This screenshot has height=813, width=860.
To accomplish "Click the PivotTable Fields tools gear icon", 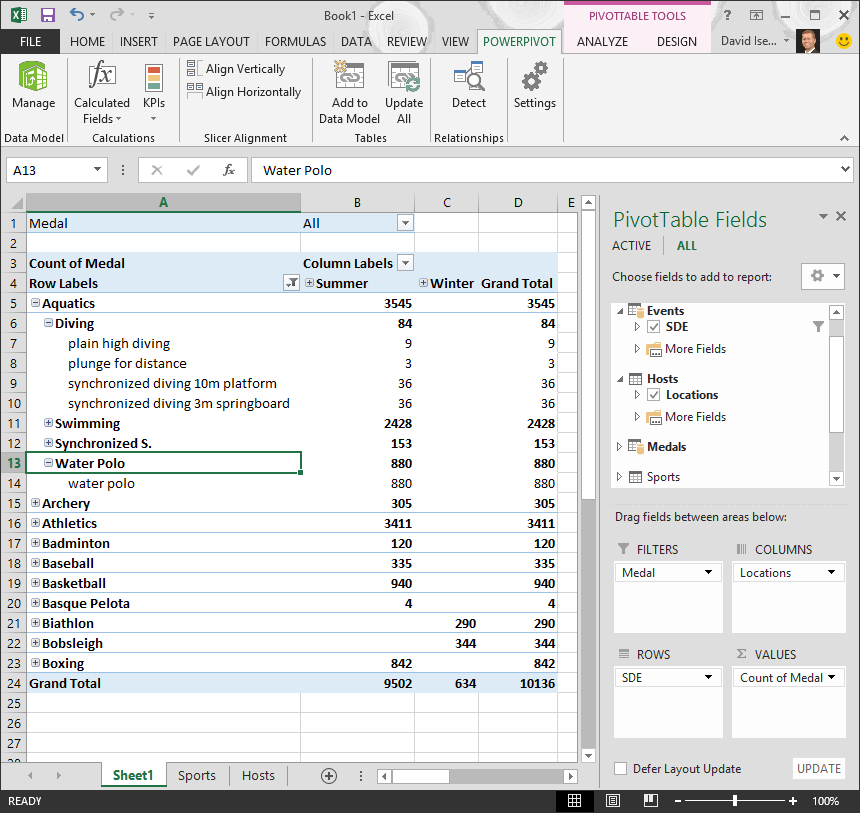I will pos(815,276).
